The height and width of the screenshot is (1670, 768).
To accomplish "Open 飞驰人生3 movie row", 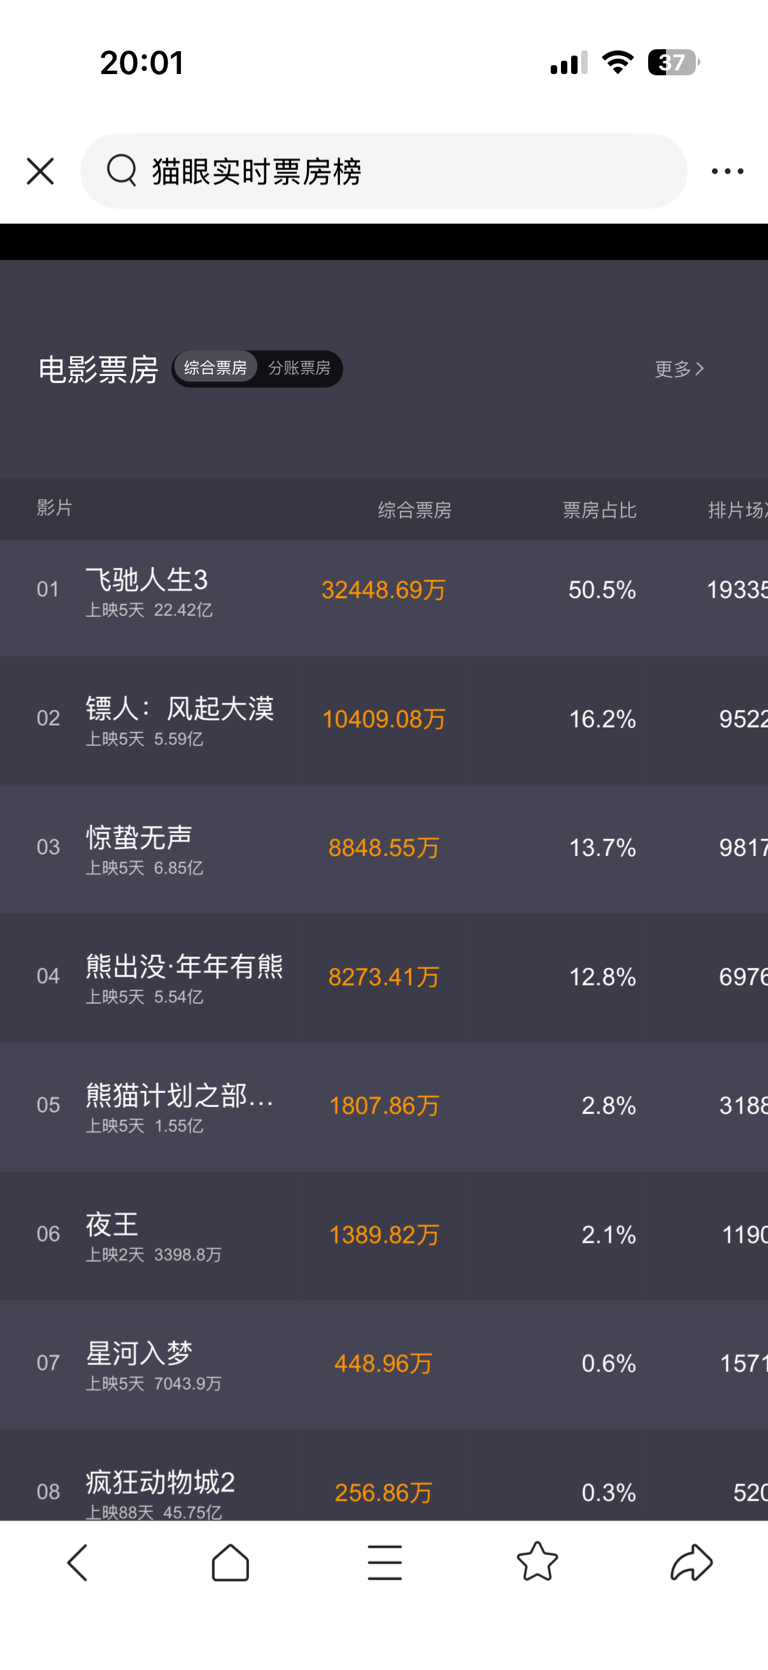I will tap(147, 580).
